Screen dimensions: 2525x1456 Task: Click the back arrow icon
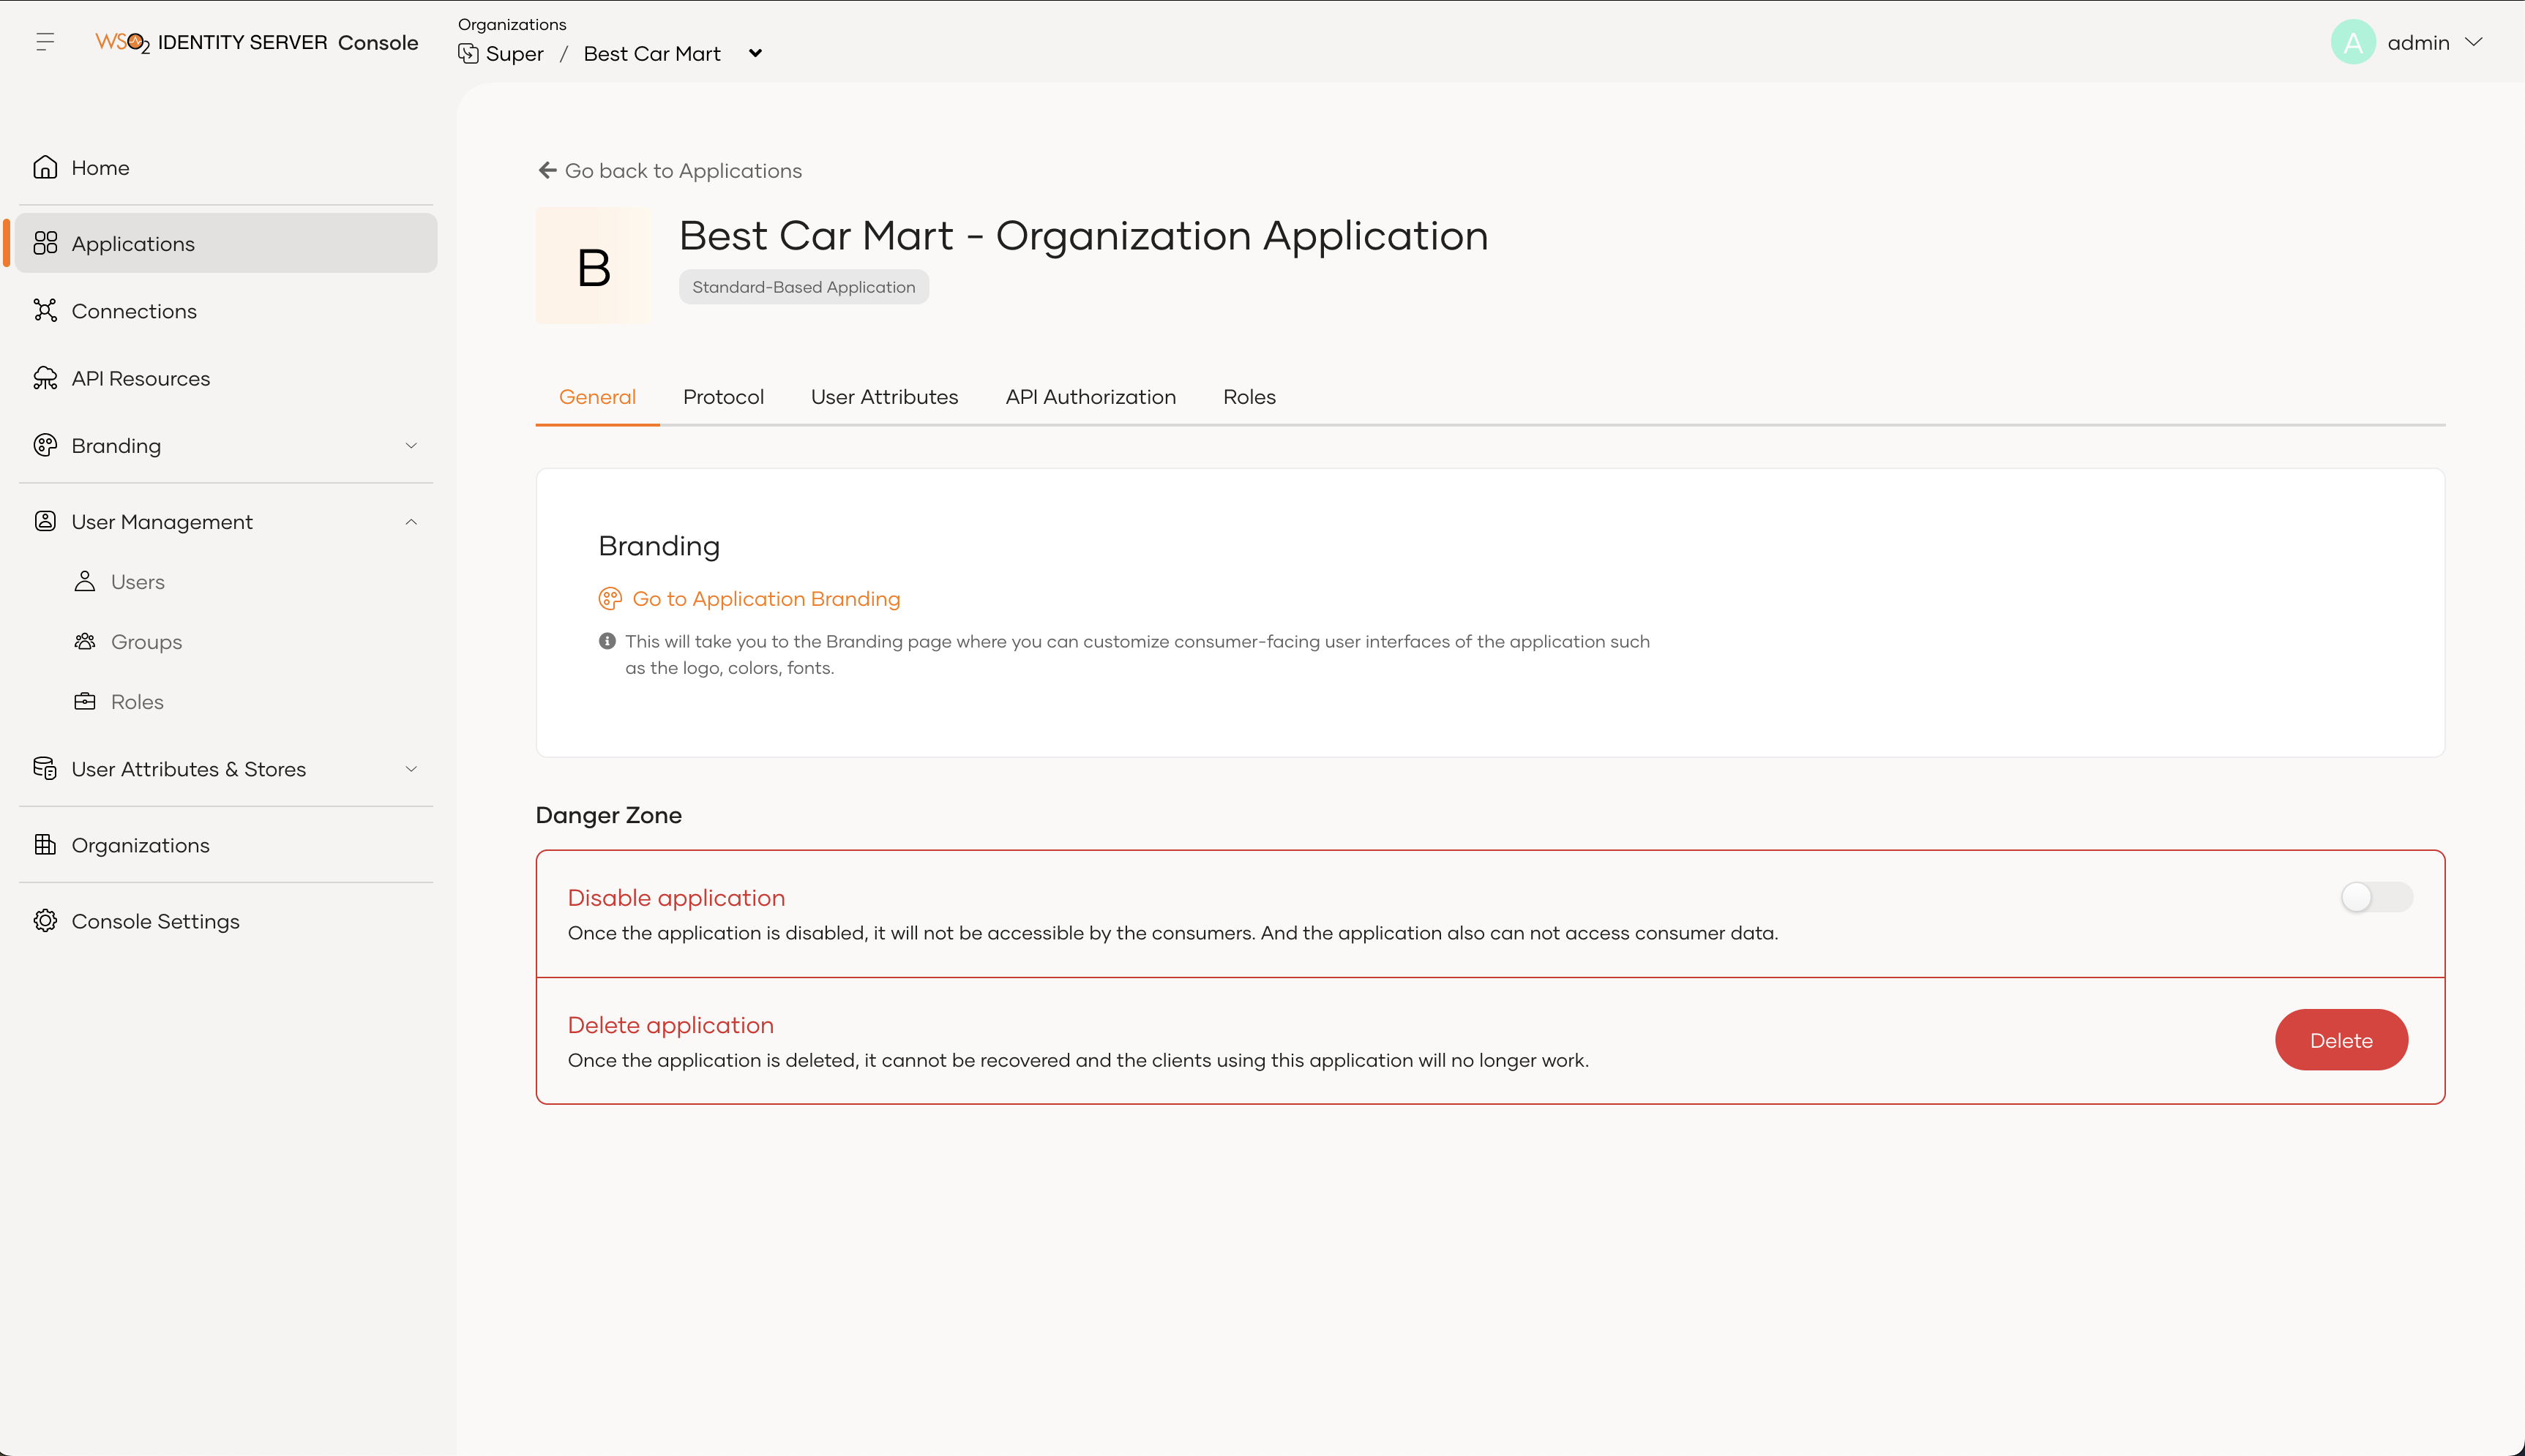click(x=547, y=170)
